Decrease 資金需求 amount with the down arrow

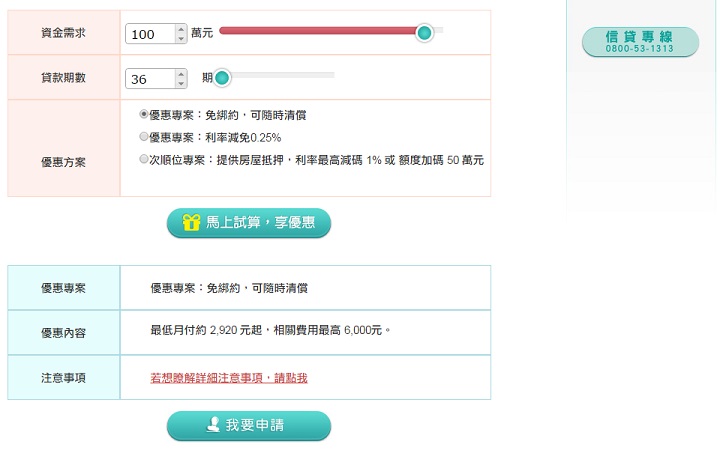(181, 39)
